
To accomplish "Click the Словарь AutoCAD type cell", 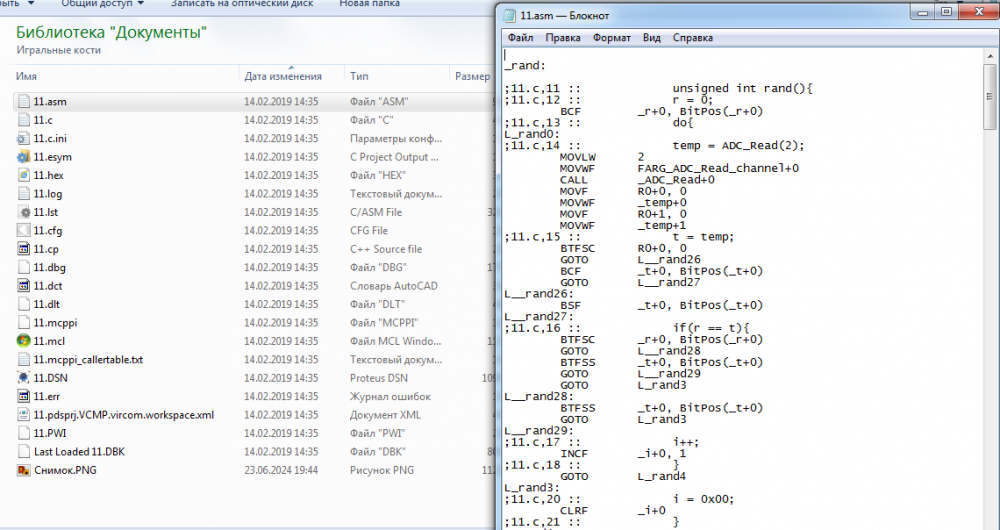I will click(x=393, y=286).
